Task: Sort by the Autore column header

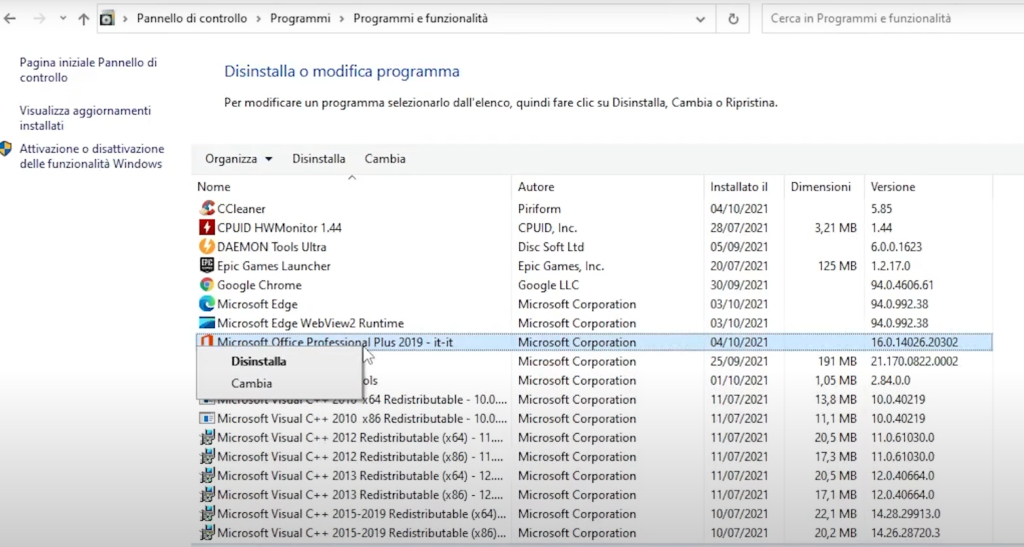Action: pos(608,187)
